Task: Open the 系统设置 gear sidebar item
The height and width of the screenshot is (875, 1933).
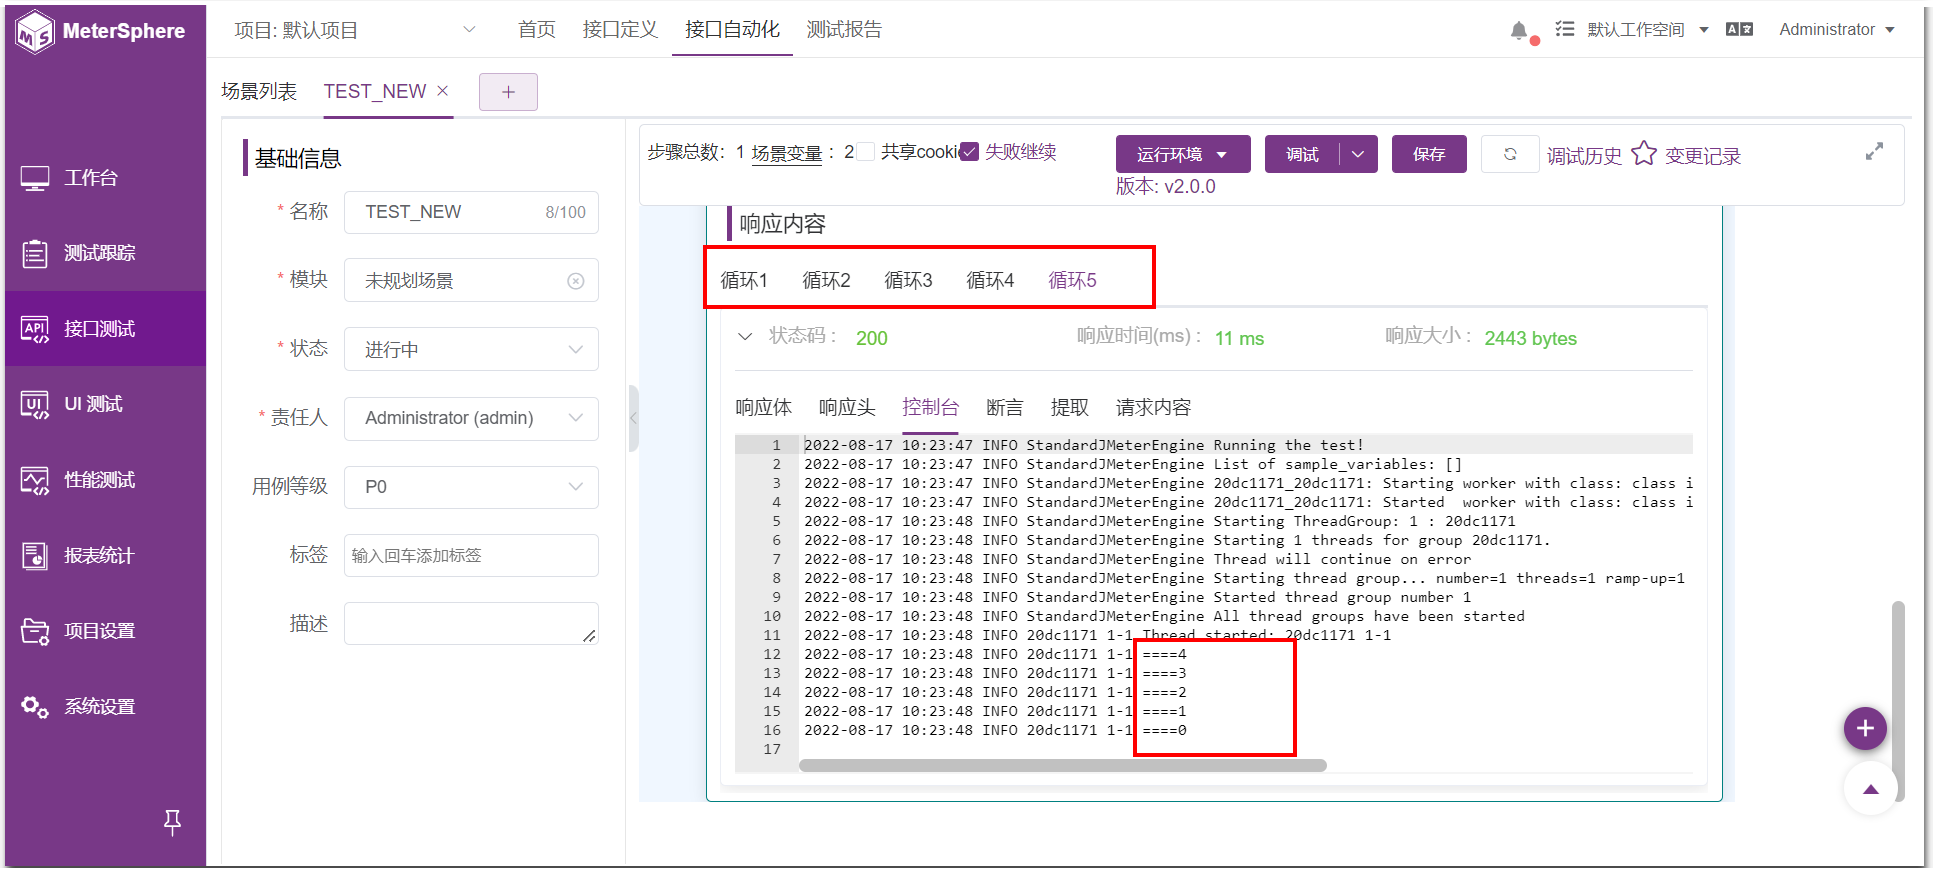Action: (105, 706)
